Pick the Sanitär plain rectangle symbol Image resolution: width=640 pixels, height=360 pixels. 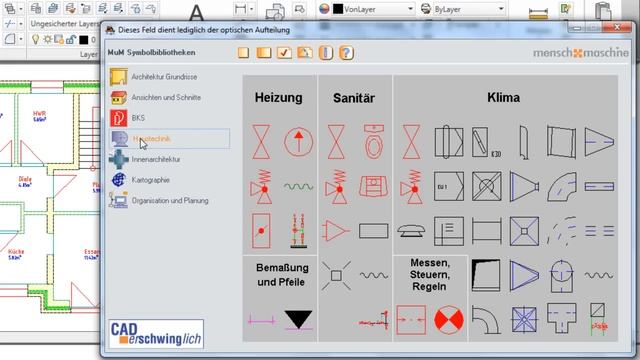373,231
